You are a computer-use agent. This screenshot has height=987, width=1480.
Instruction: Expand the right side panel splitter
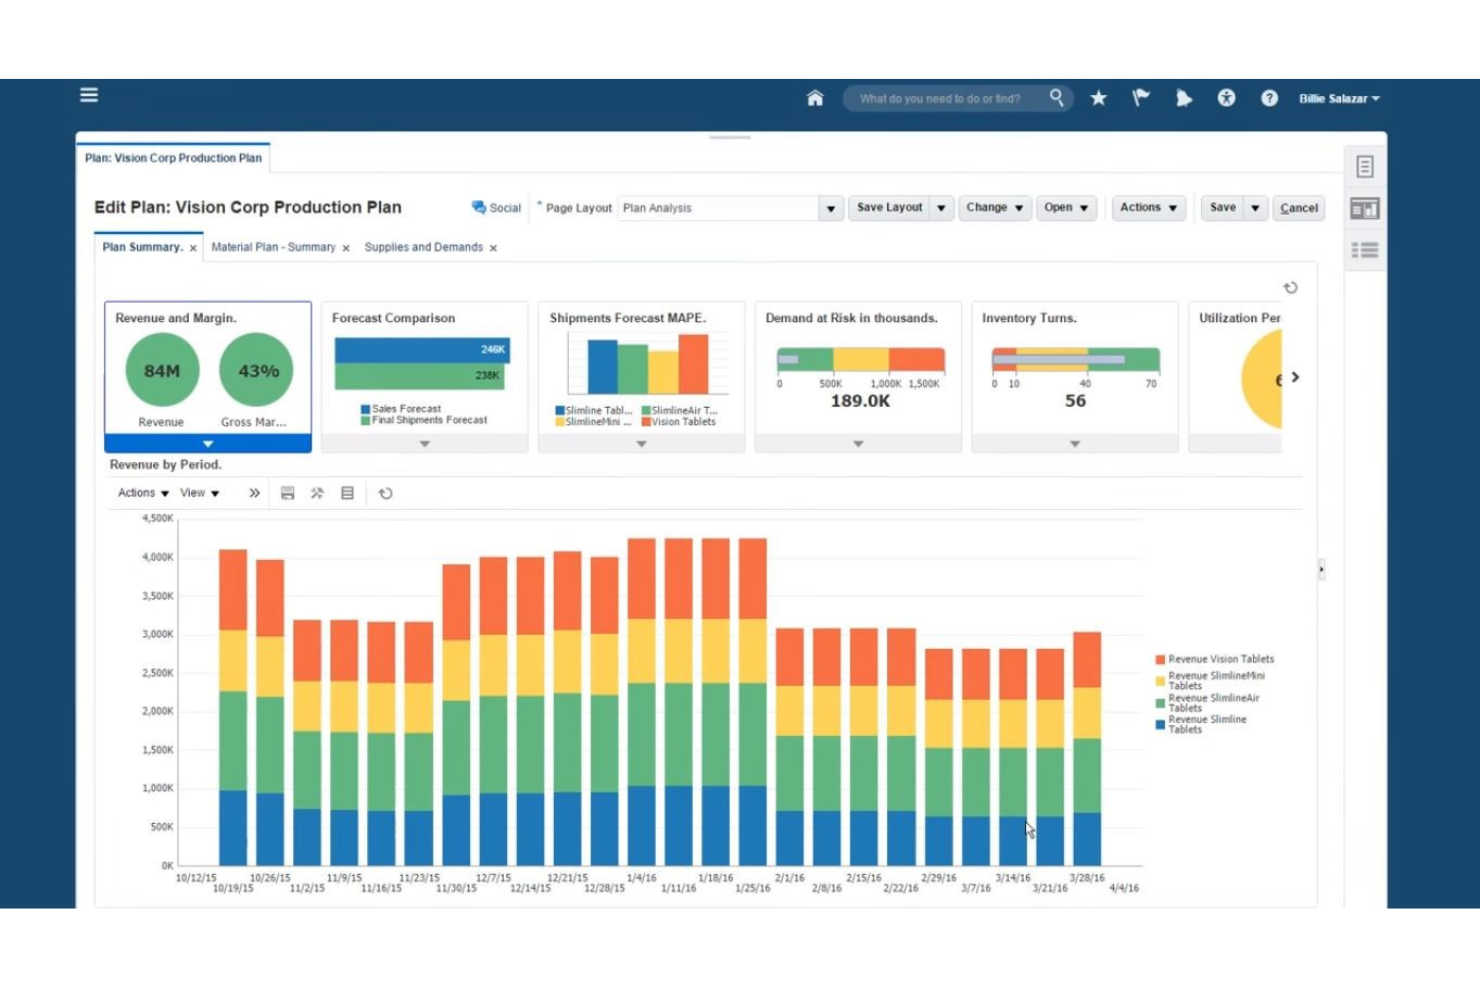[x=1321, y=570]
